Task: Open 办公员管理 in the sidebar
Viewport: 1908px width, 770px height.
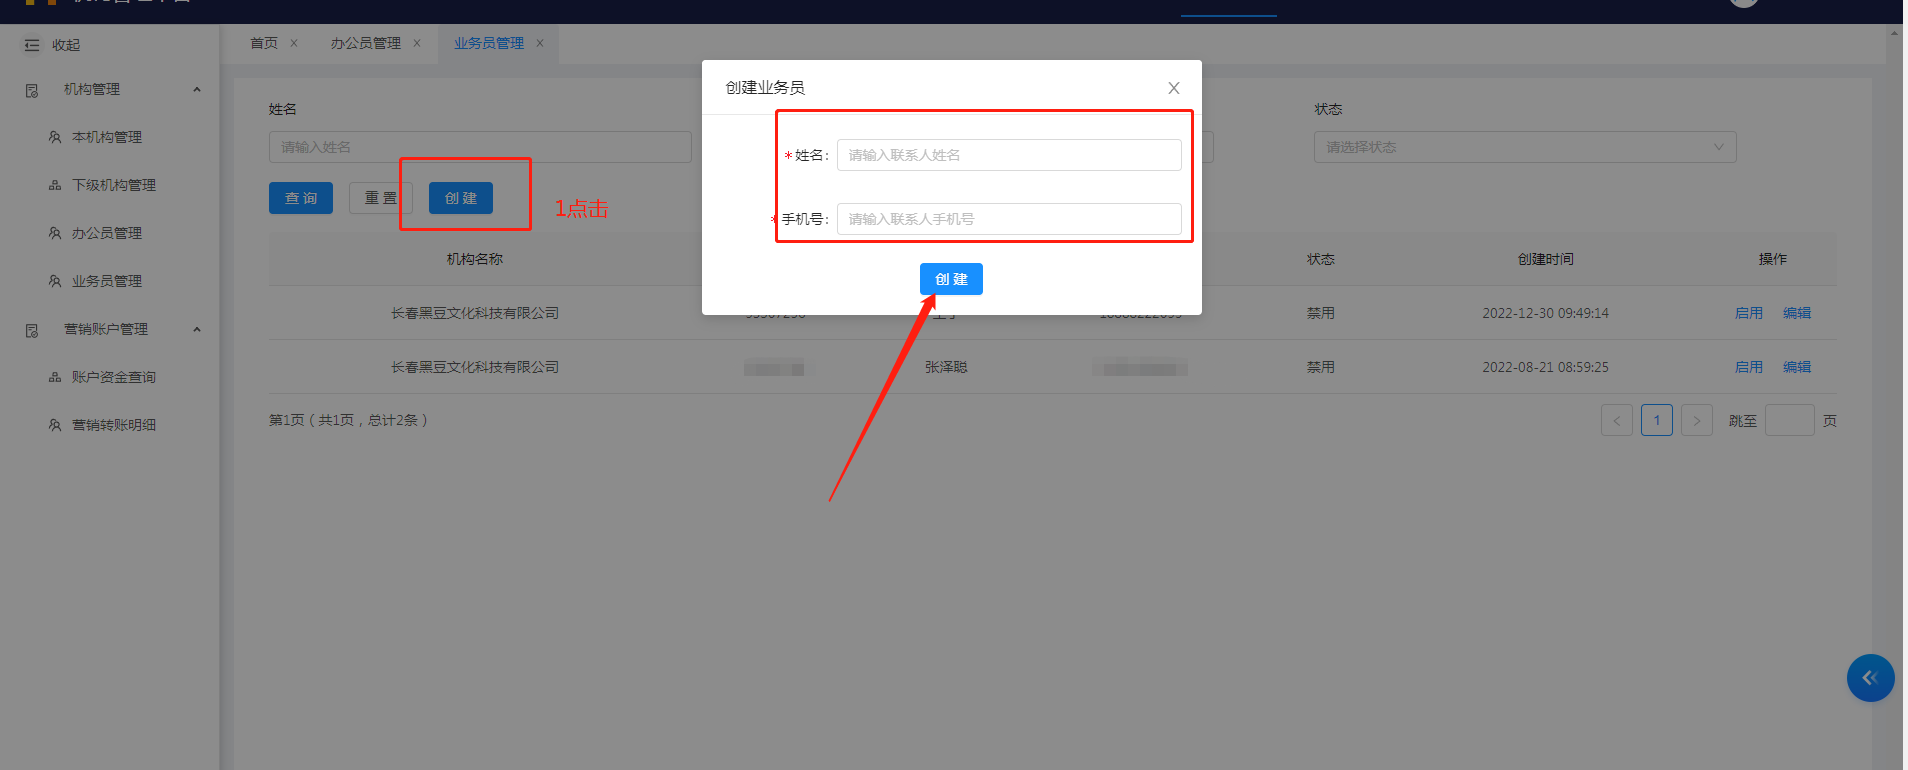Action: [107, 233]
